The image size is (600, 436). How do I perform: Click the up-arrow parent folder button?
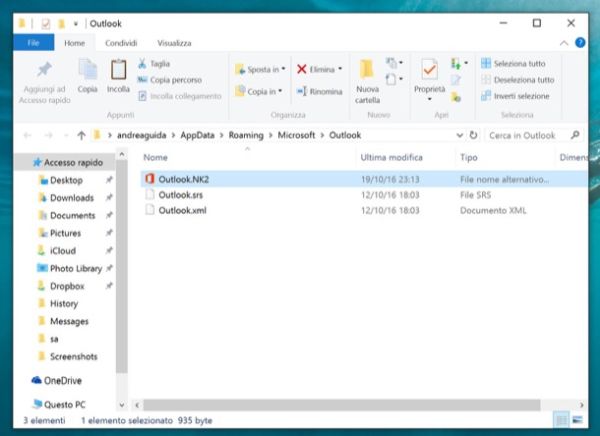pyautogui.click(x=81, y=134)
